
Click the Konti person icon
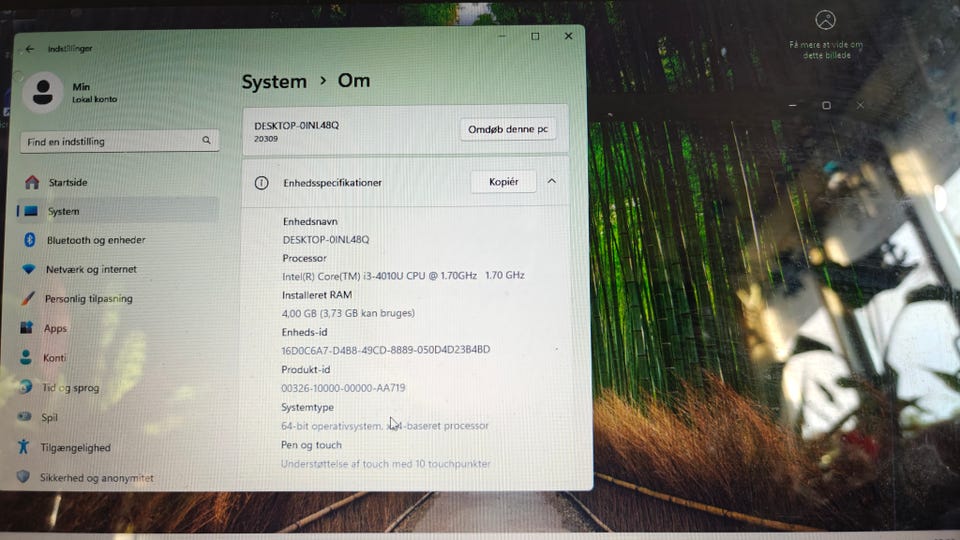[26, 357]
